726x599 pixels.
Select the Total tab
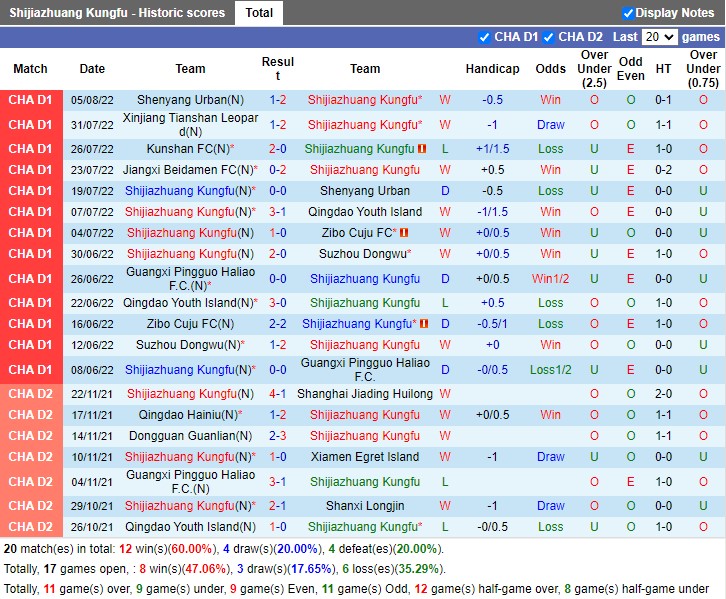pos(259,13)
